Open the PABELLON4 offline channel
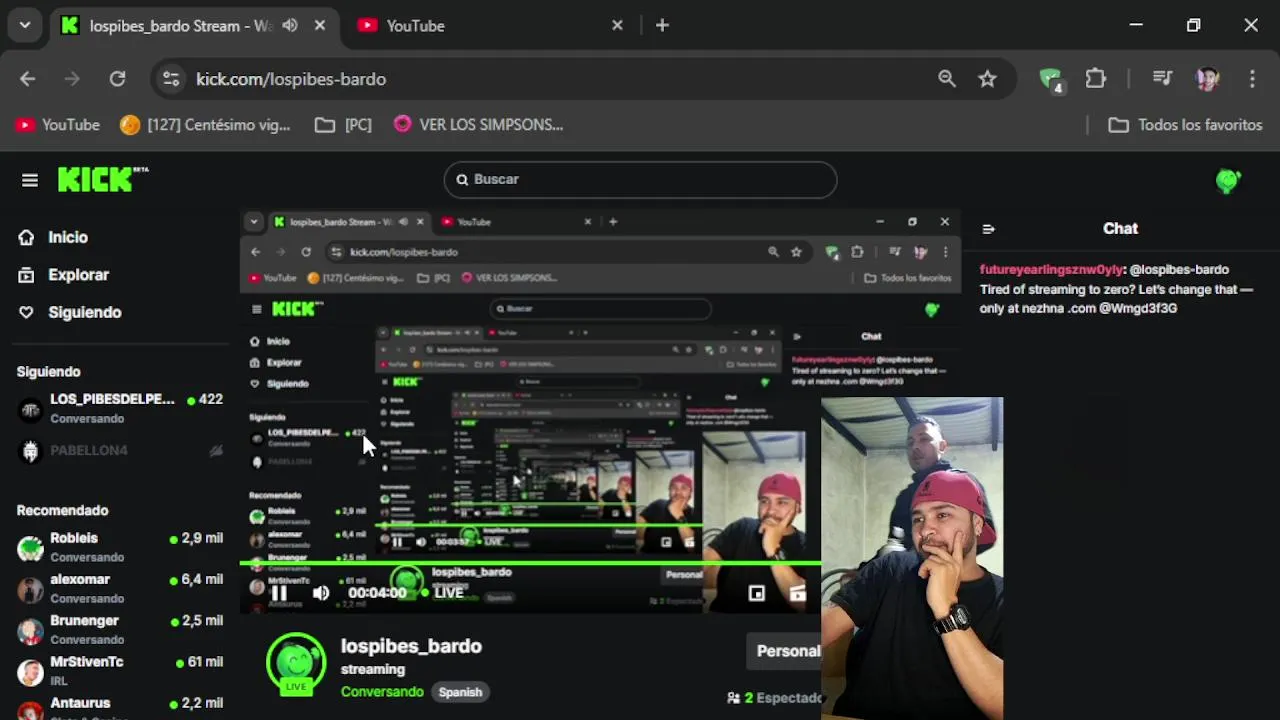Image resolution: width=1280 pixels, height=720 pixels. pyautogui.click(x=120, y=451)
